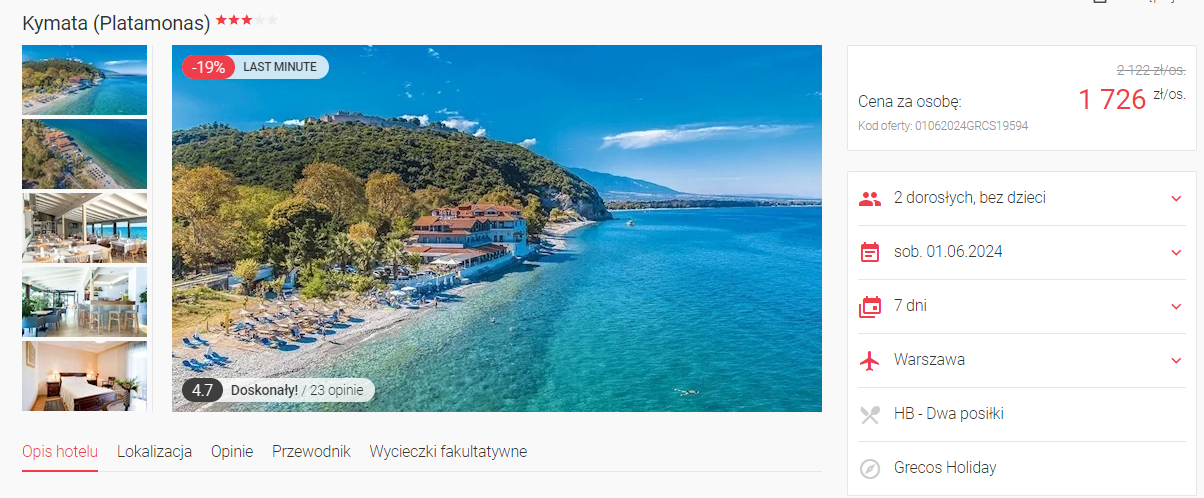Select the Wycieczki fakultatywne tab

[x=448, y=452]
